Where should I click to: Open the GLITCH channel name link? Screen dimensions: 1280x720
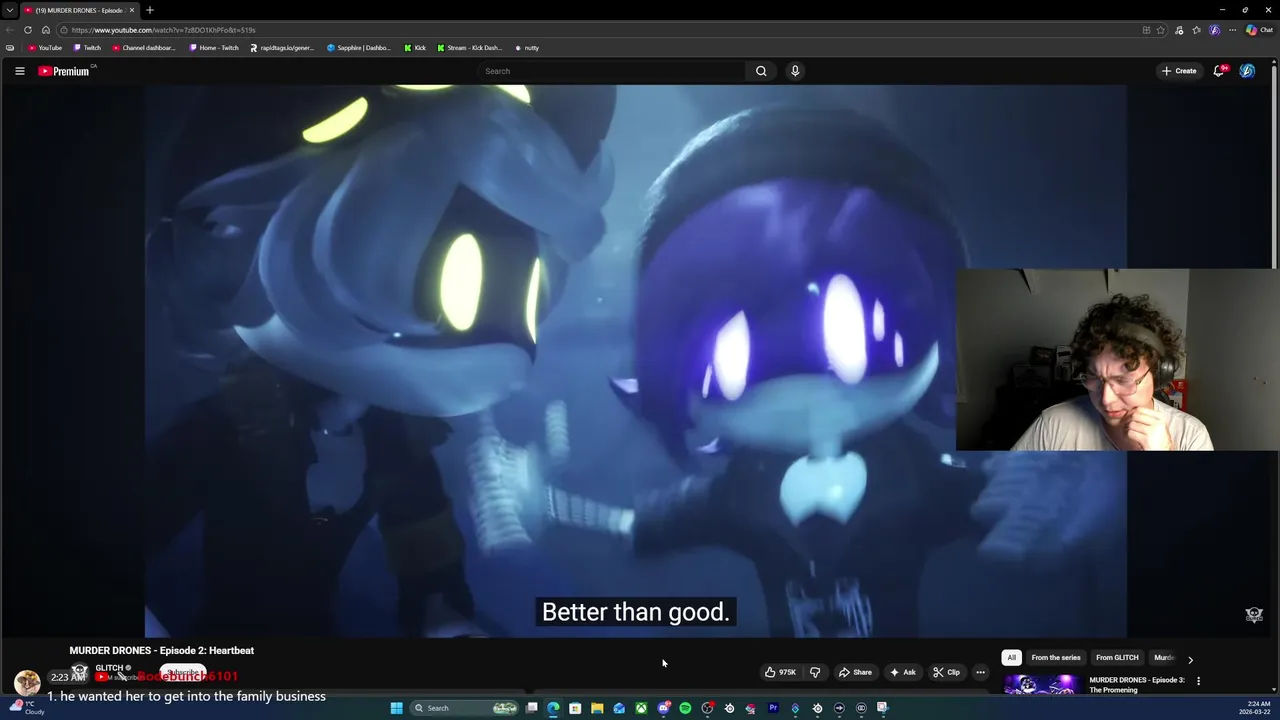coord(110,668)
